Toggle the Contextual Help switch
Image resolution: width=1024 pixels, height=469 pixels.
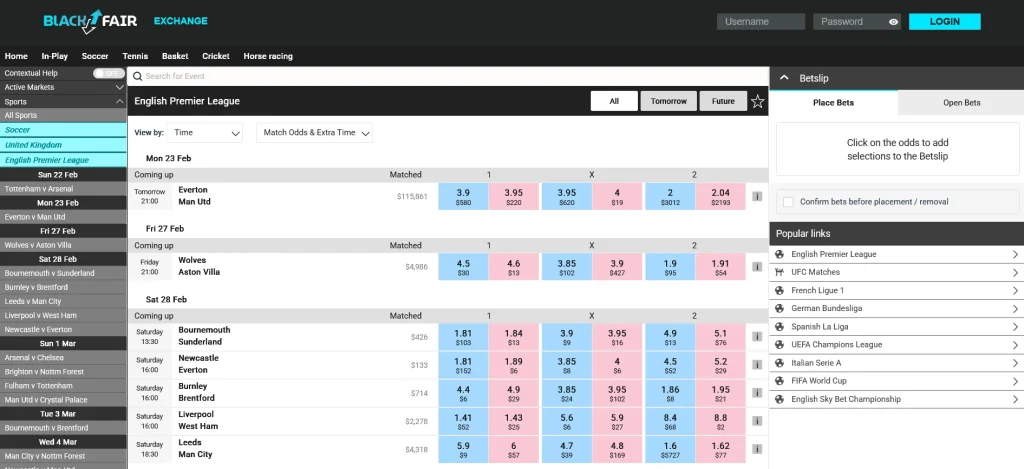coord(108,73)
